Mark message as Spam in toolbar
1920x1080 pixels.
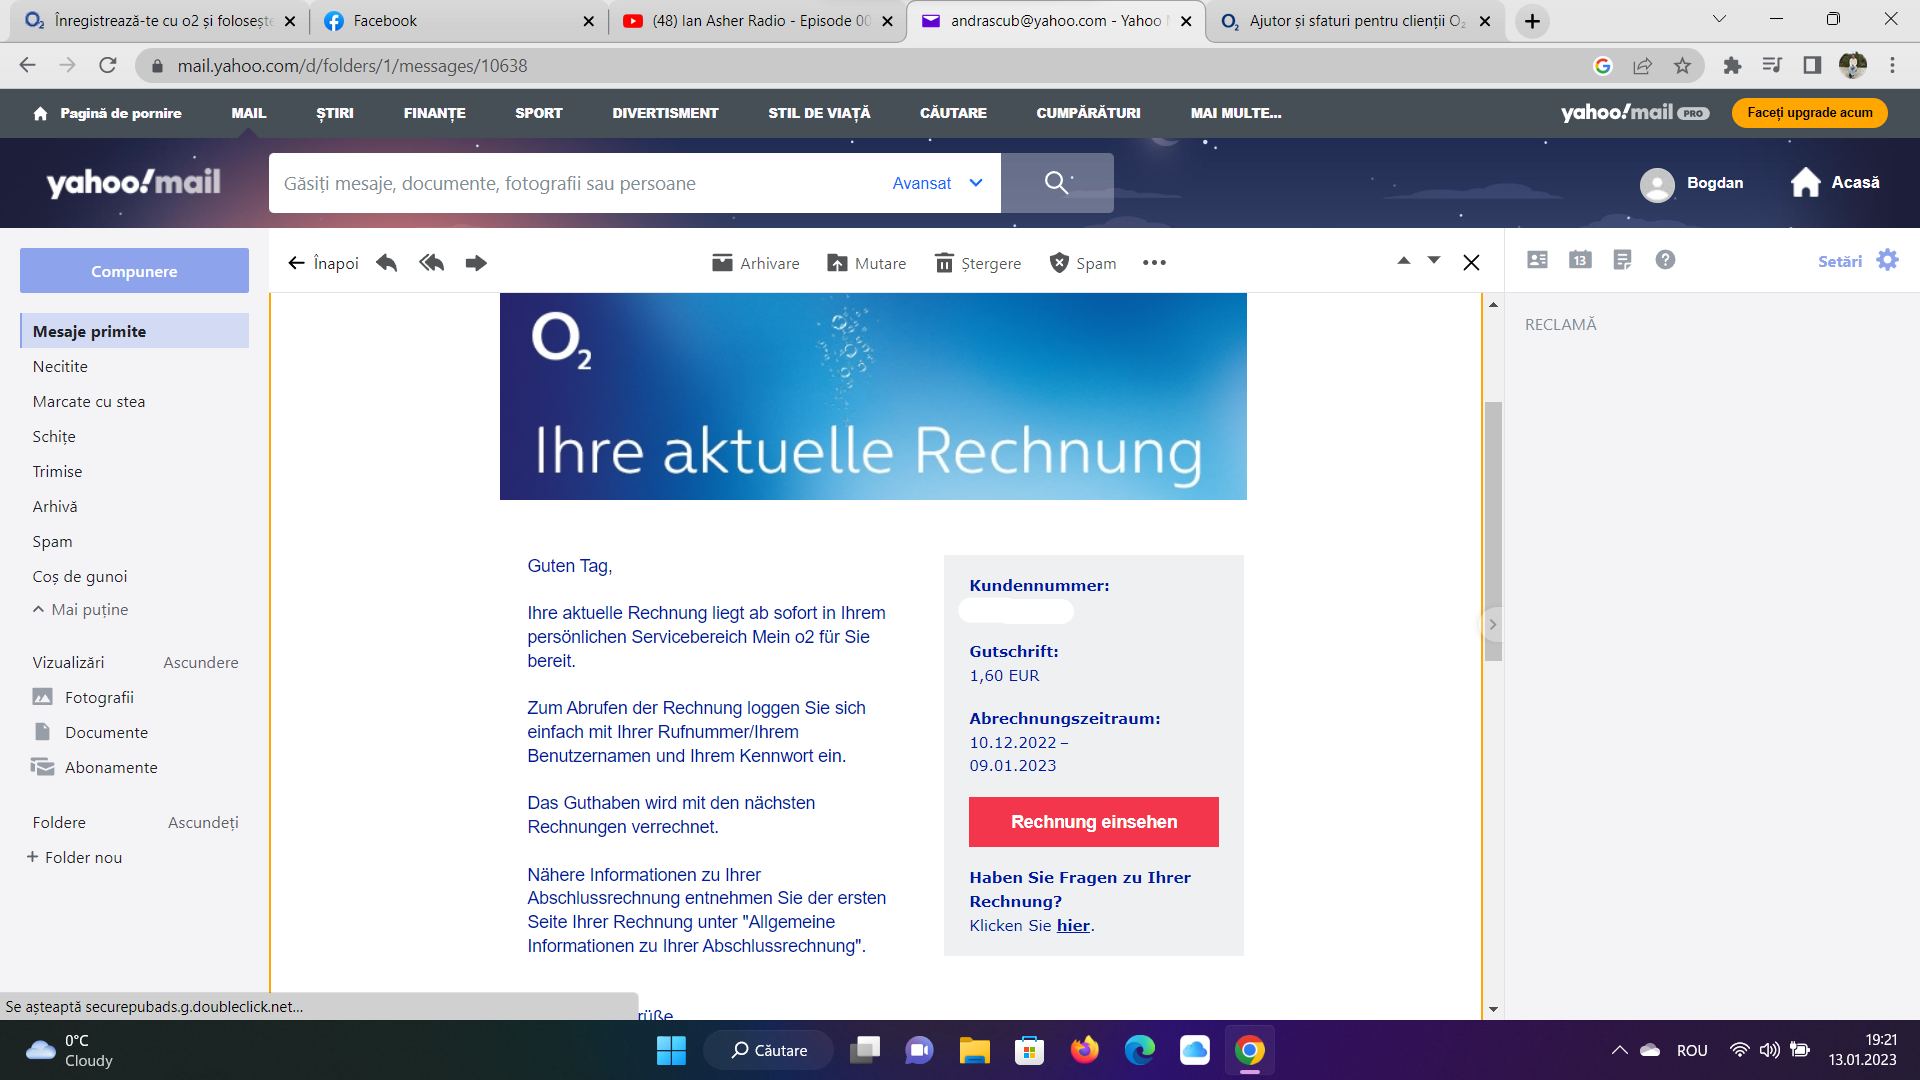tap(1082, 263)
